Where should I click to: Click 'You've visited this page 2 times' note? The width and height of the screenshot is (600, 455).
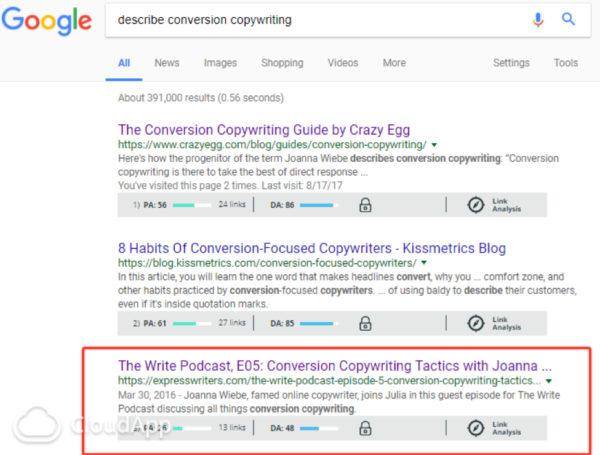230,186
